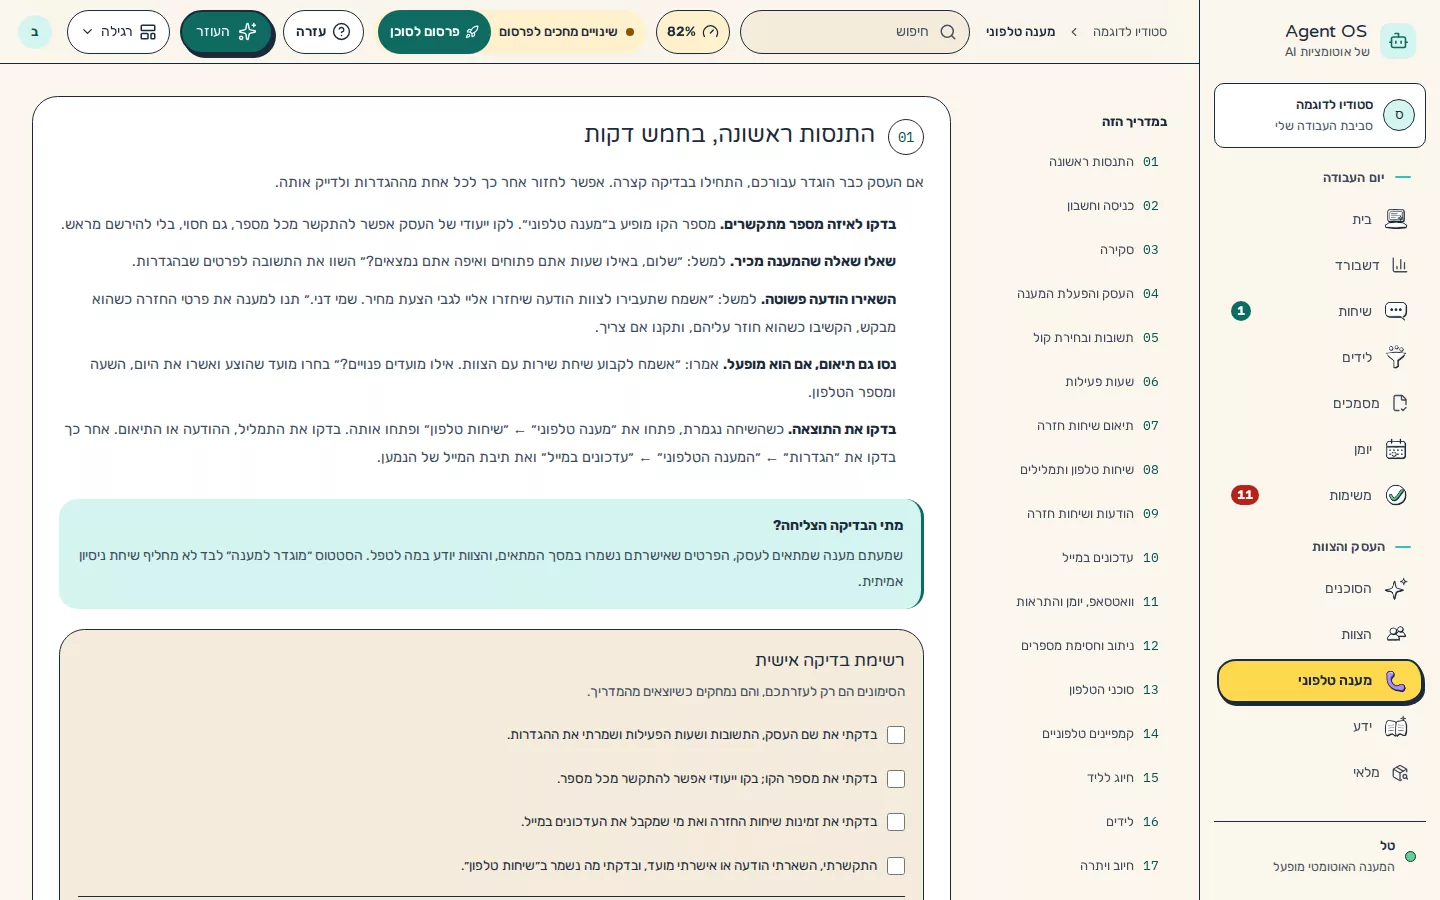Open שיחות conversations icon
1440x900 pixels.
coord(1396,311)
